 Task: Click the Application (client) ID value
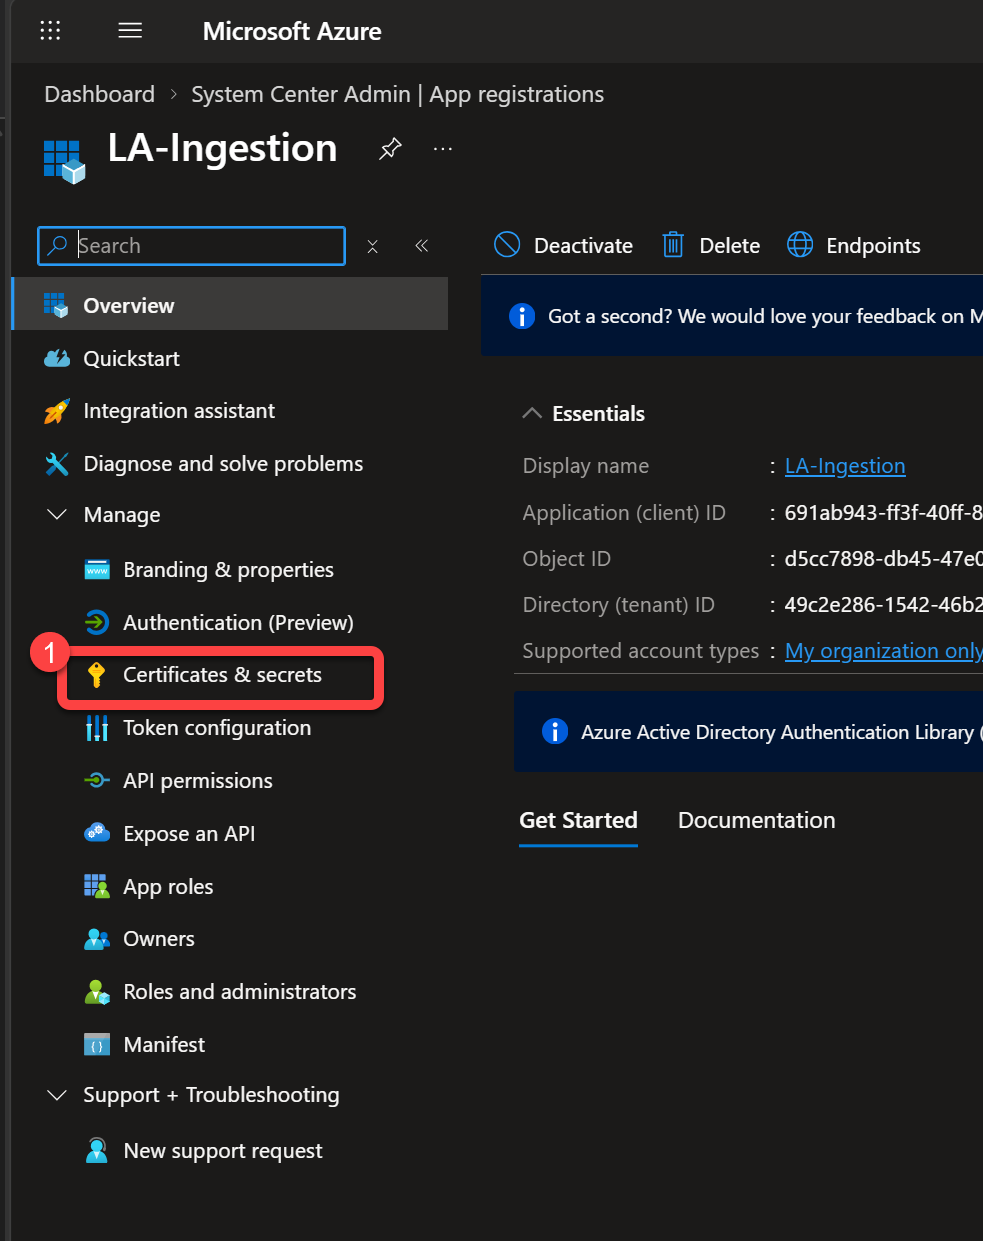point(883,513)
